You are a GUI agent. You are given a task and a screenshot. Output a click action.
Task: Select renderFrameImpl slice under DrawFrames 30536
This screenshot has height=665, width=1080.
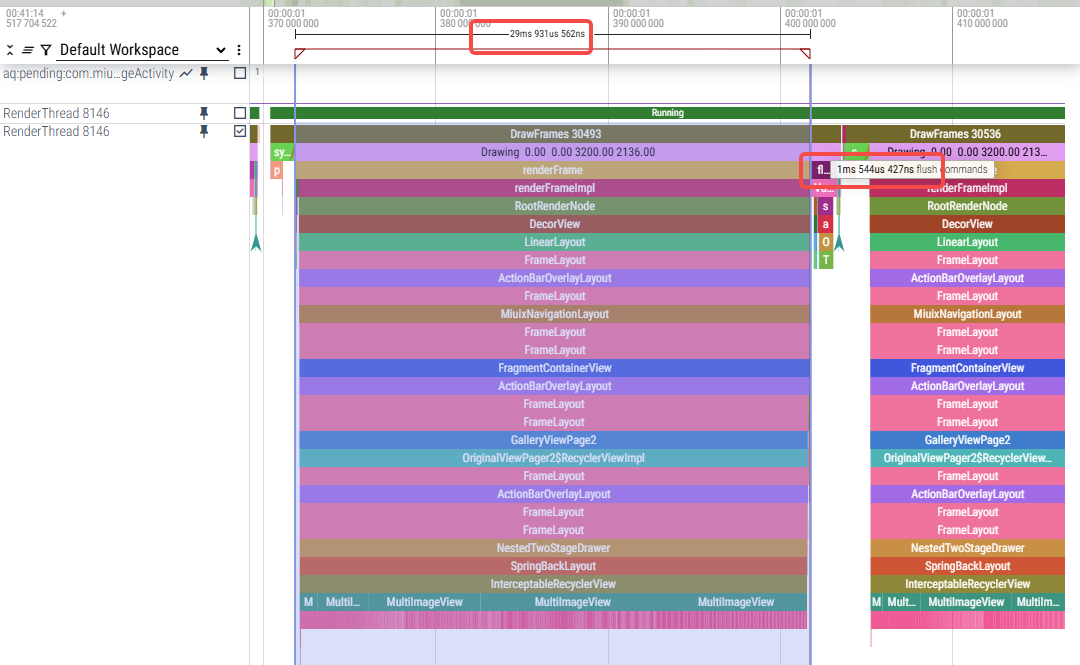967,187
